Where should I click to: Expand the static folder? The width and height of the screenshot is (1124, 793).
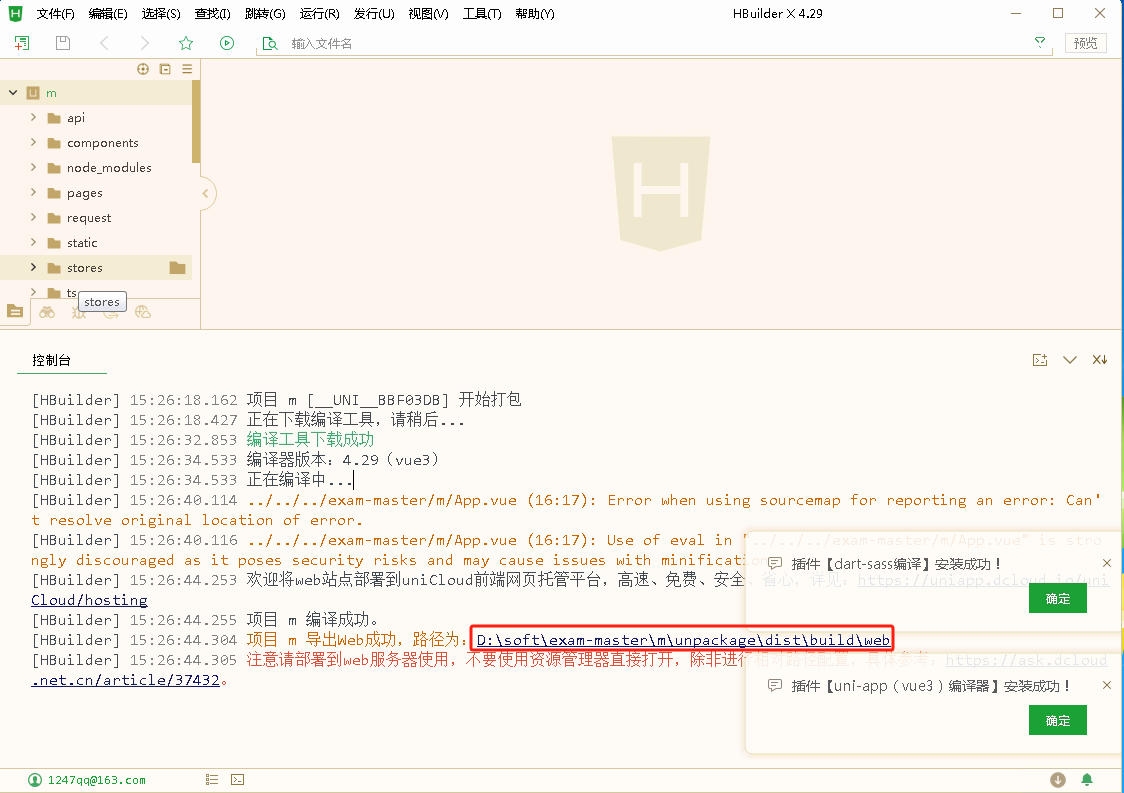33,242
